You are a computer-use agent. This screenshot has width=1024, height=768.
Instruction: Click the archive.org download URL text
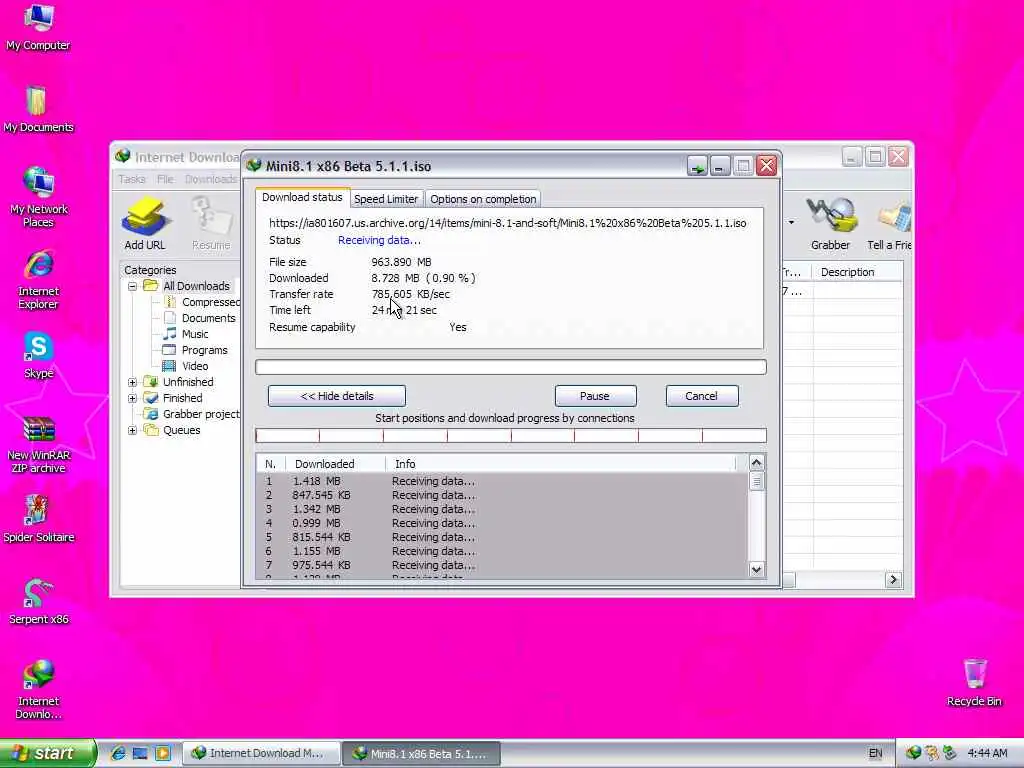(507, 223)
